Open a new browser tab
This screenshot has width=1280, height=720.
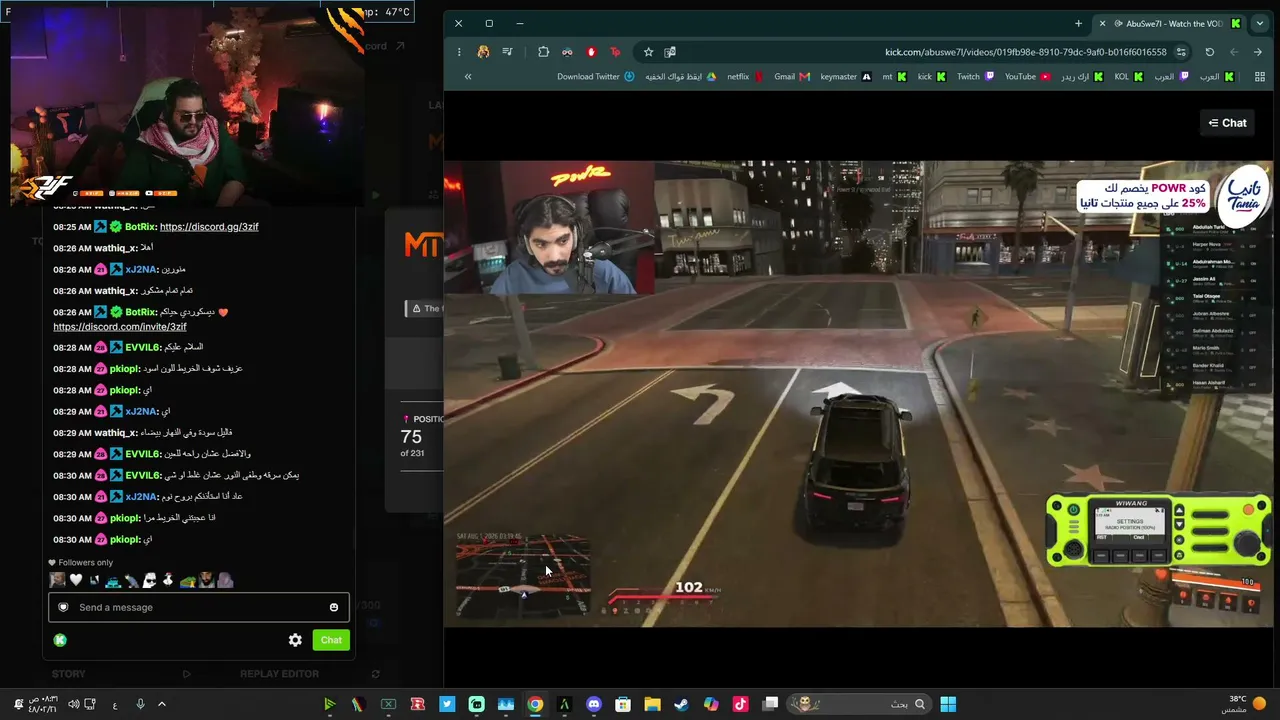point(1078,23)
